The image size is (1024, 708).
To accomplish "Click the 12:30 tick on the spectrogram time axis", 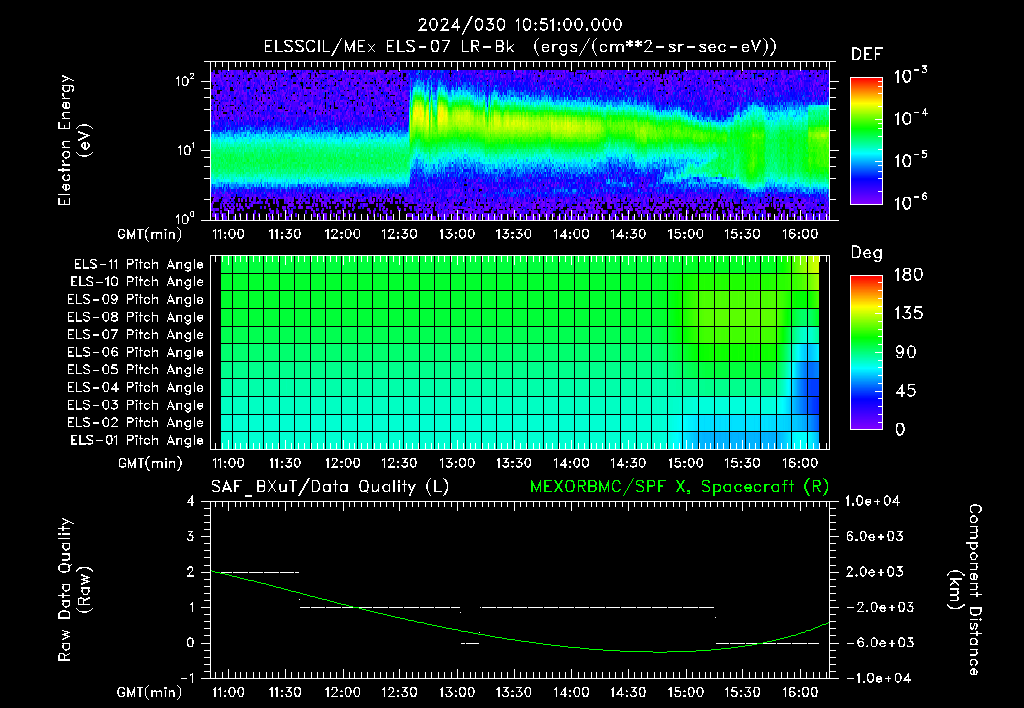I will pos(399,234).
